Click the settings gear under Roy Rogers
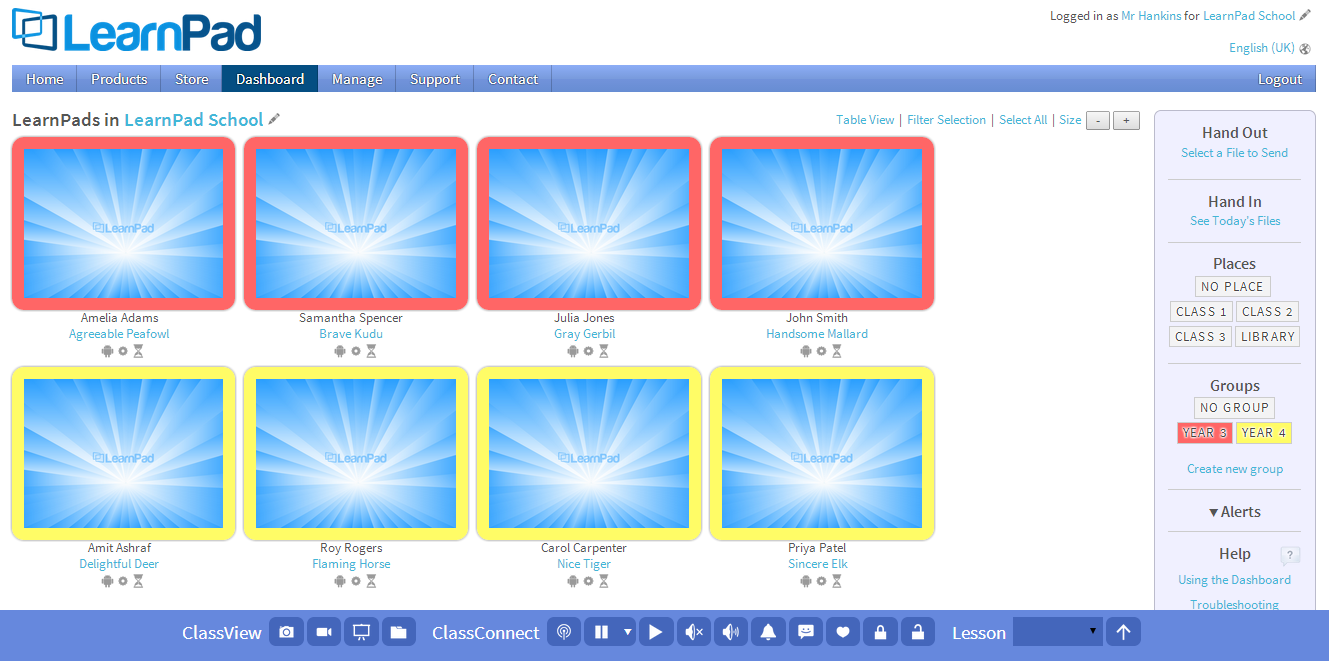The width and height of the screenshot is (1329, 661). [x=356, y=581]
